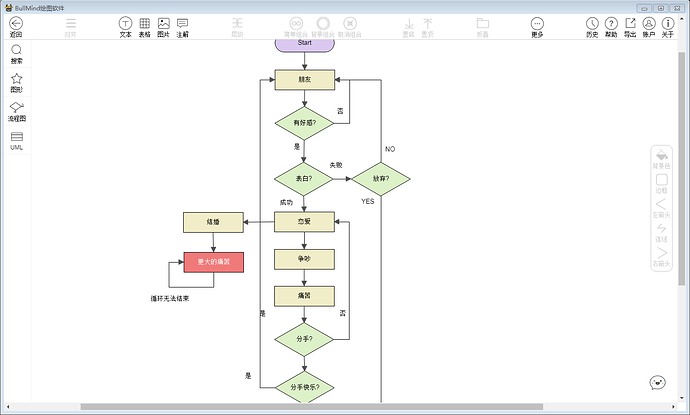This screenshot has width=690, height=415.
Task: Select the 文本 text tool
Action: (125, 23)
